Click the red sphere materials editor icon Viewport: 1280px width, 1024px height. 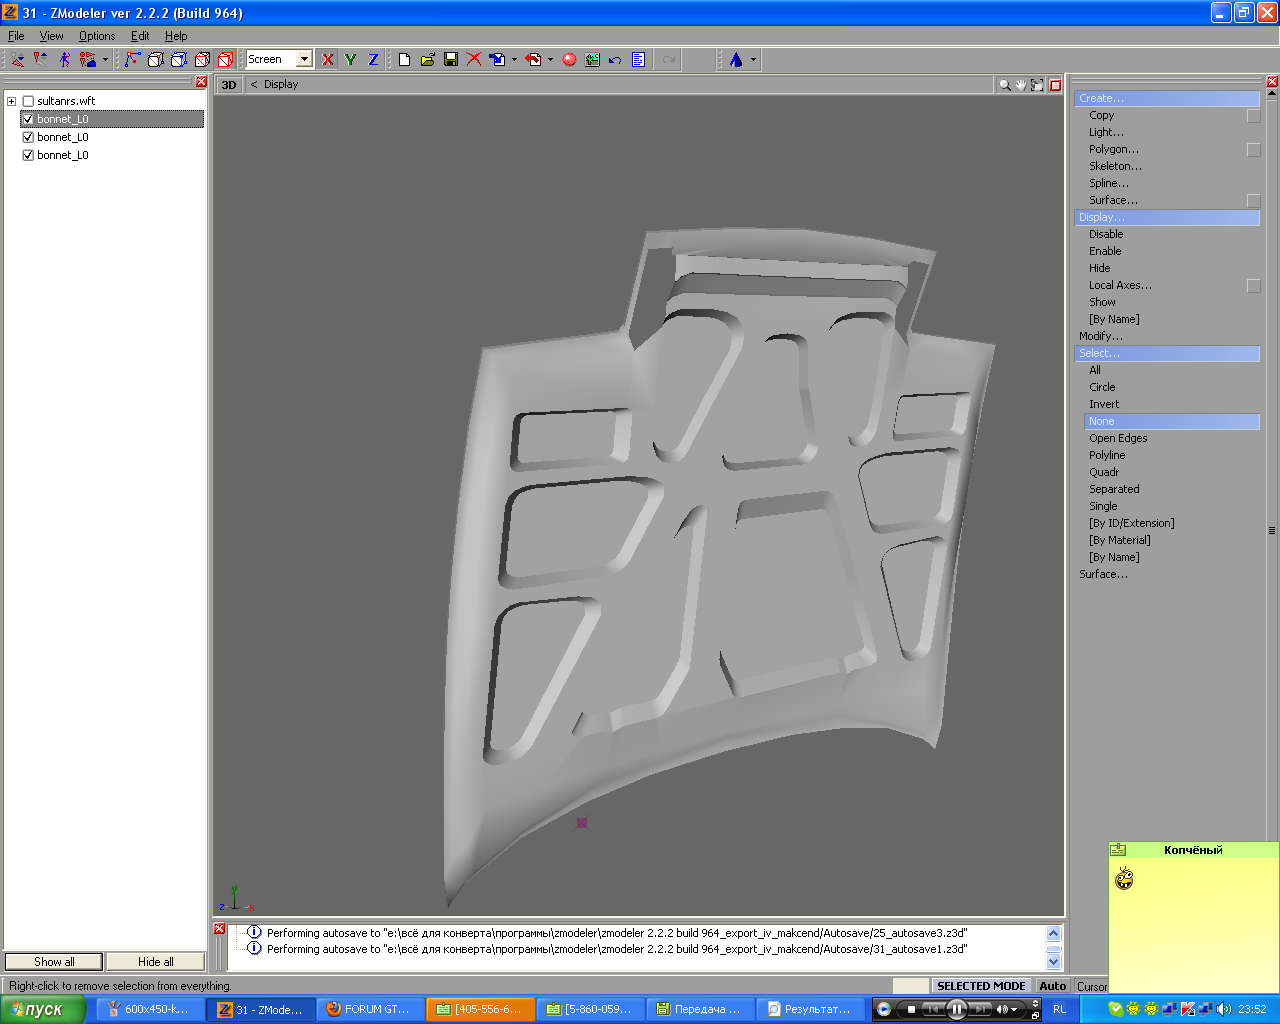click(x=569, y=60)
